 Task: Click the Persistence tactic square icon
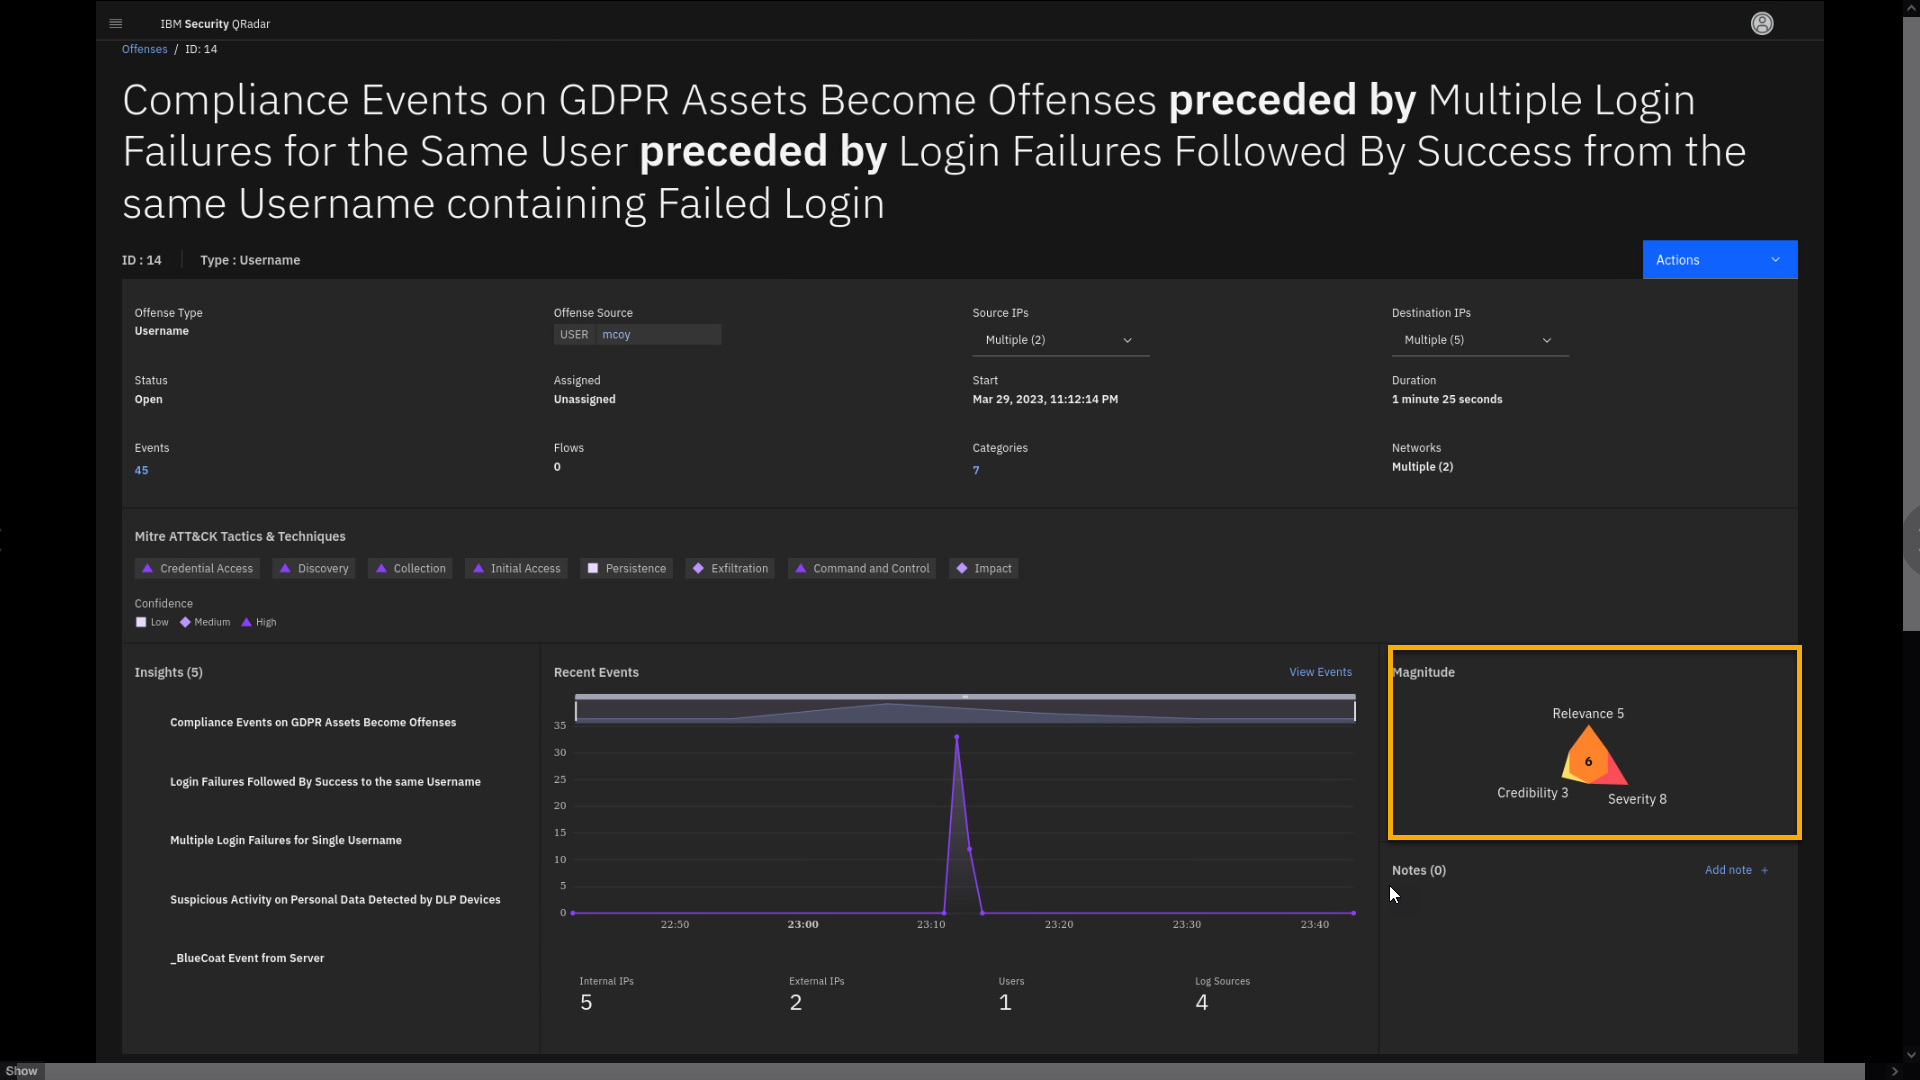pos(593,568)
